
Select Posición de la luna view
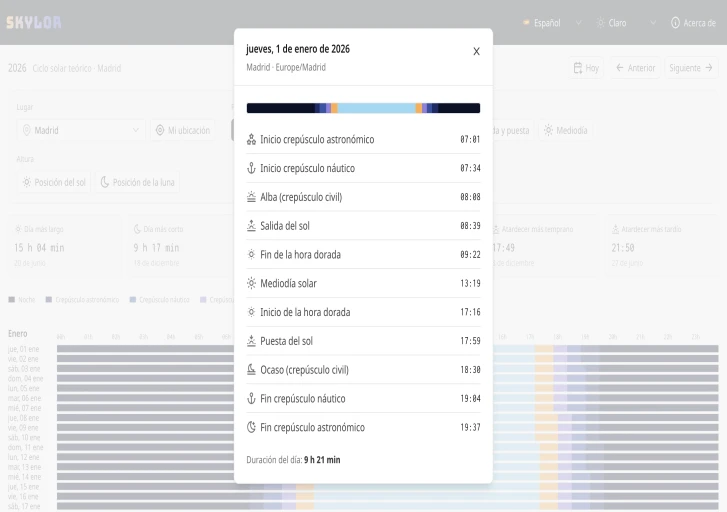pyautogui.click(x=138, y=182)
